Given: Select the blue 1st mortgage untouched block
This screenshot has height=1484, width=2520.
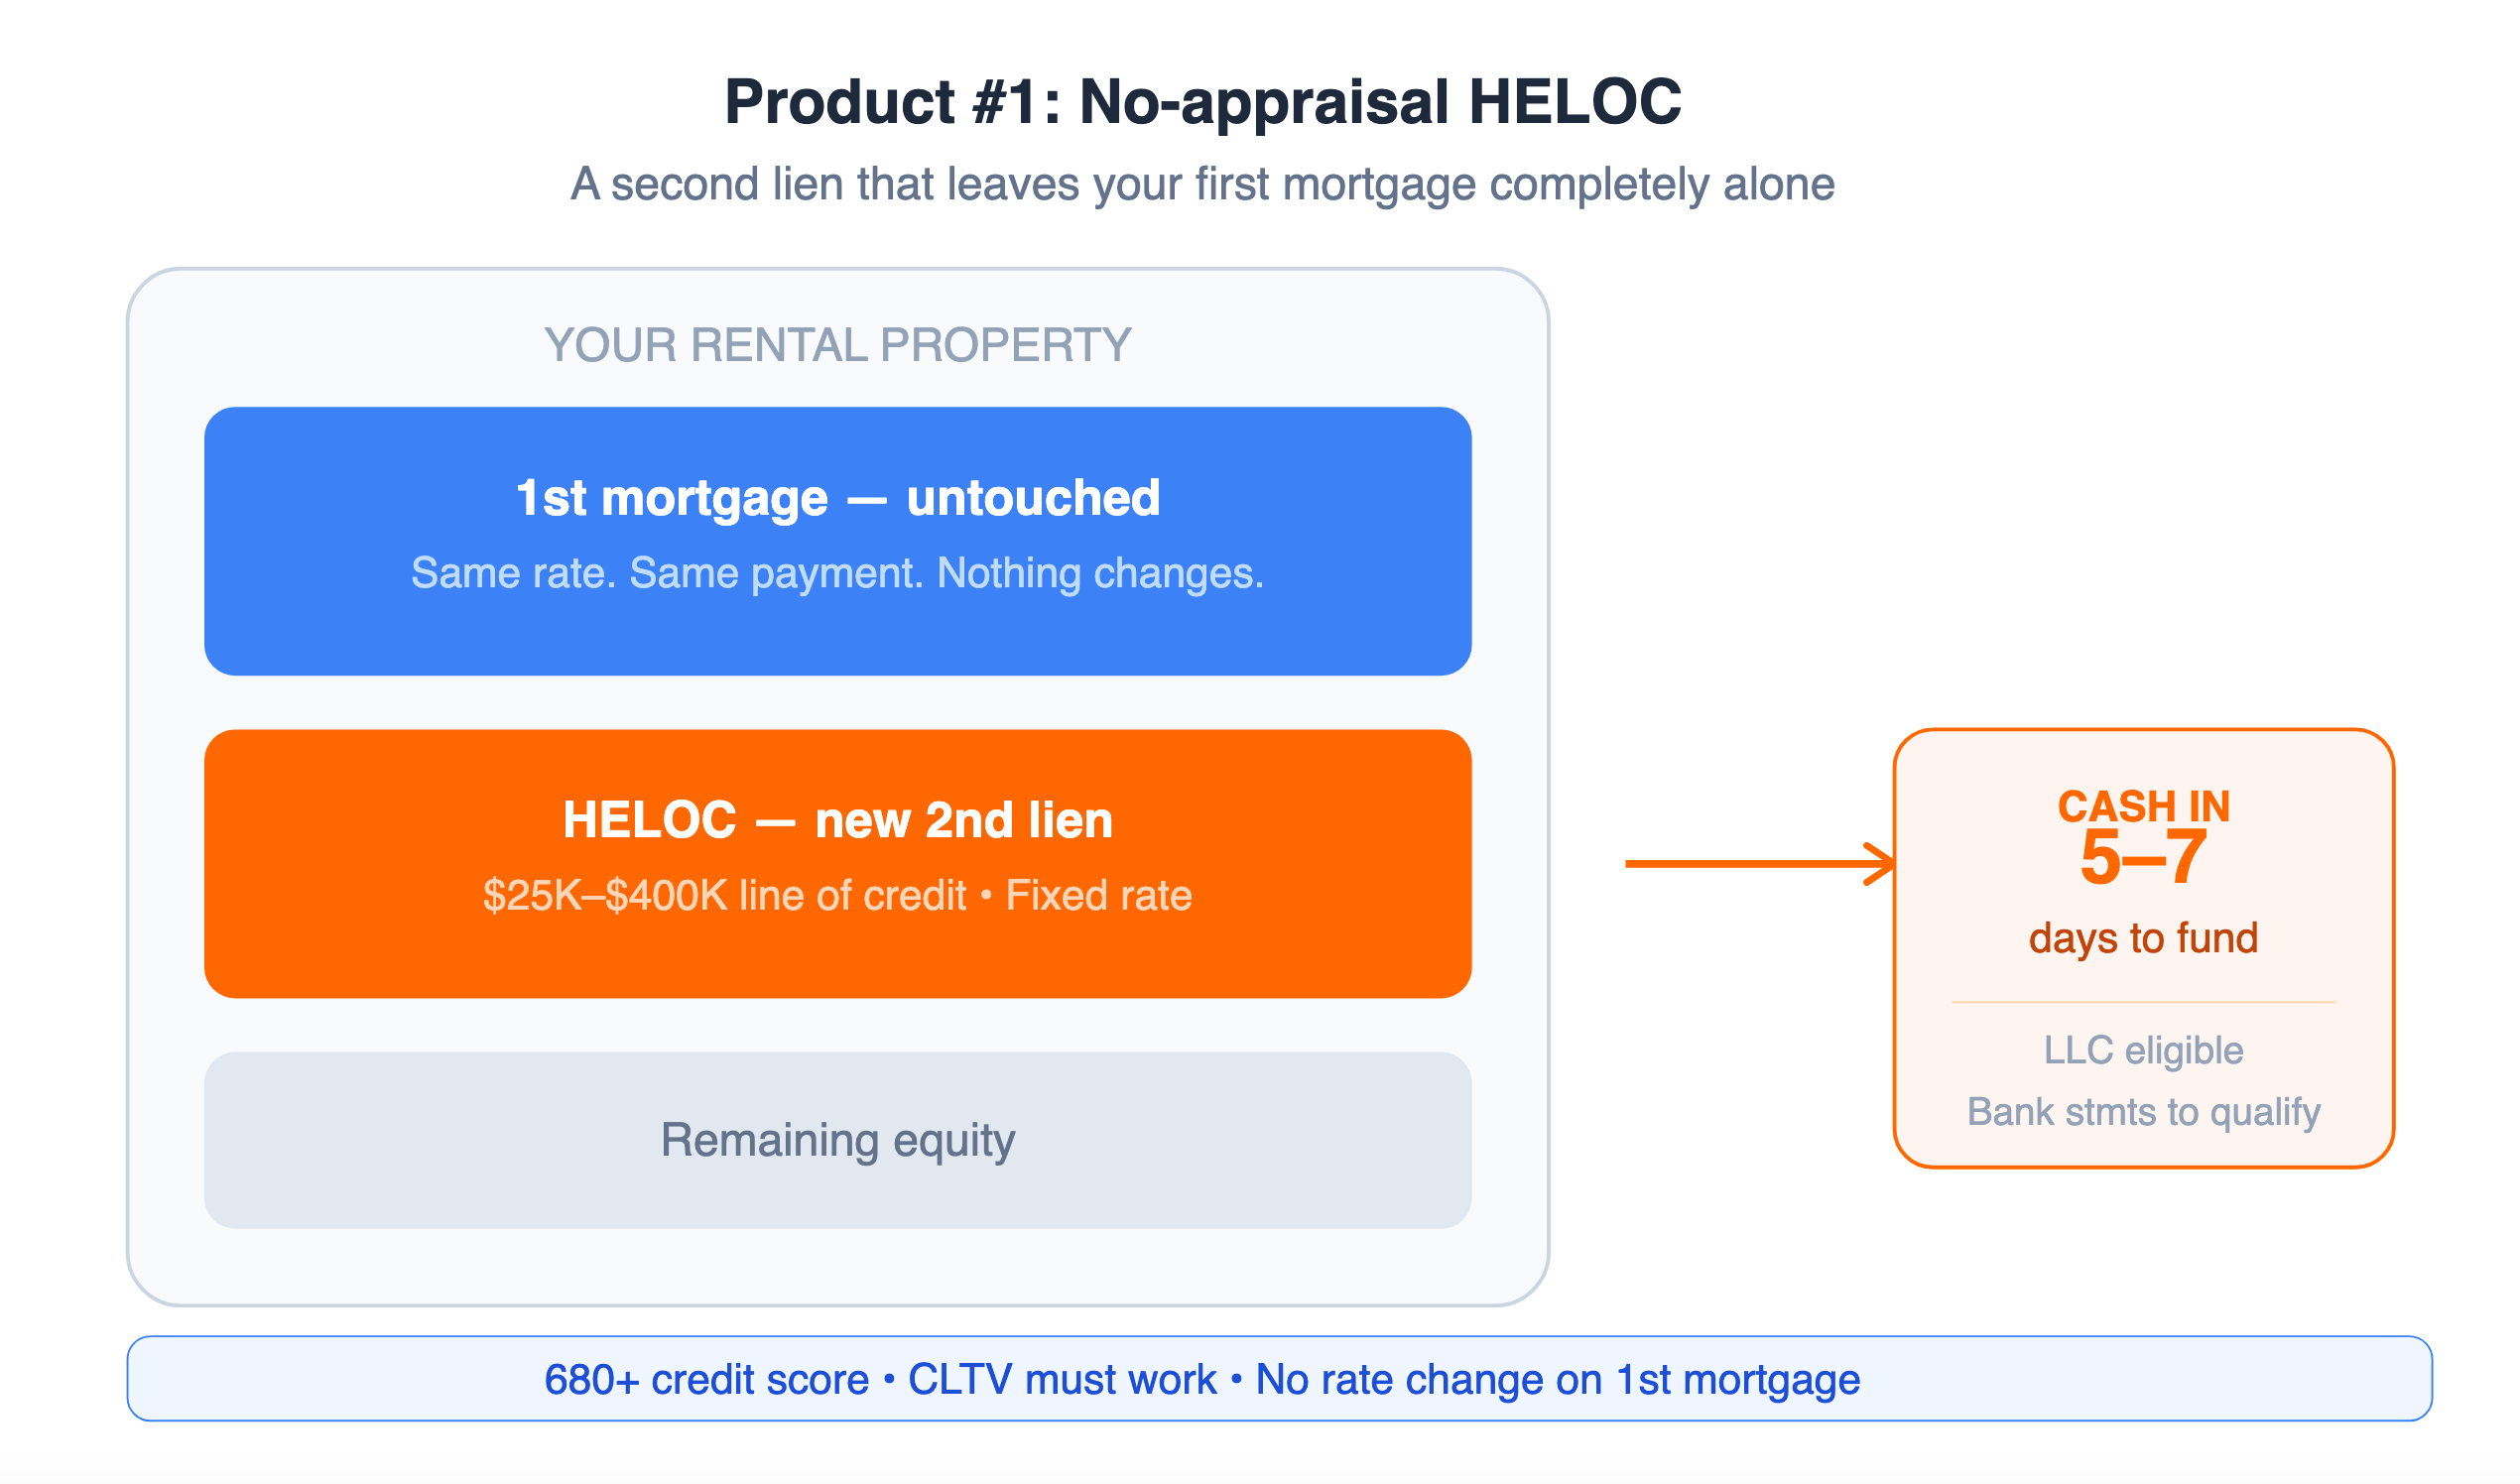Looking at the screenshot, I should click(838, 541).
